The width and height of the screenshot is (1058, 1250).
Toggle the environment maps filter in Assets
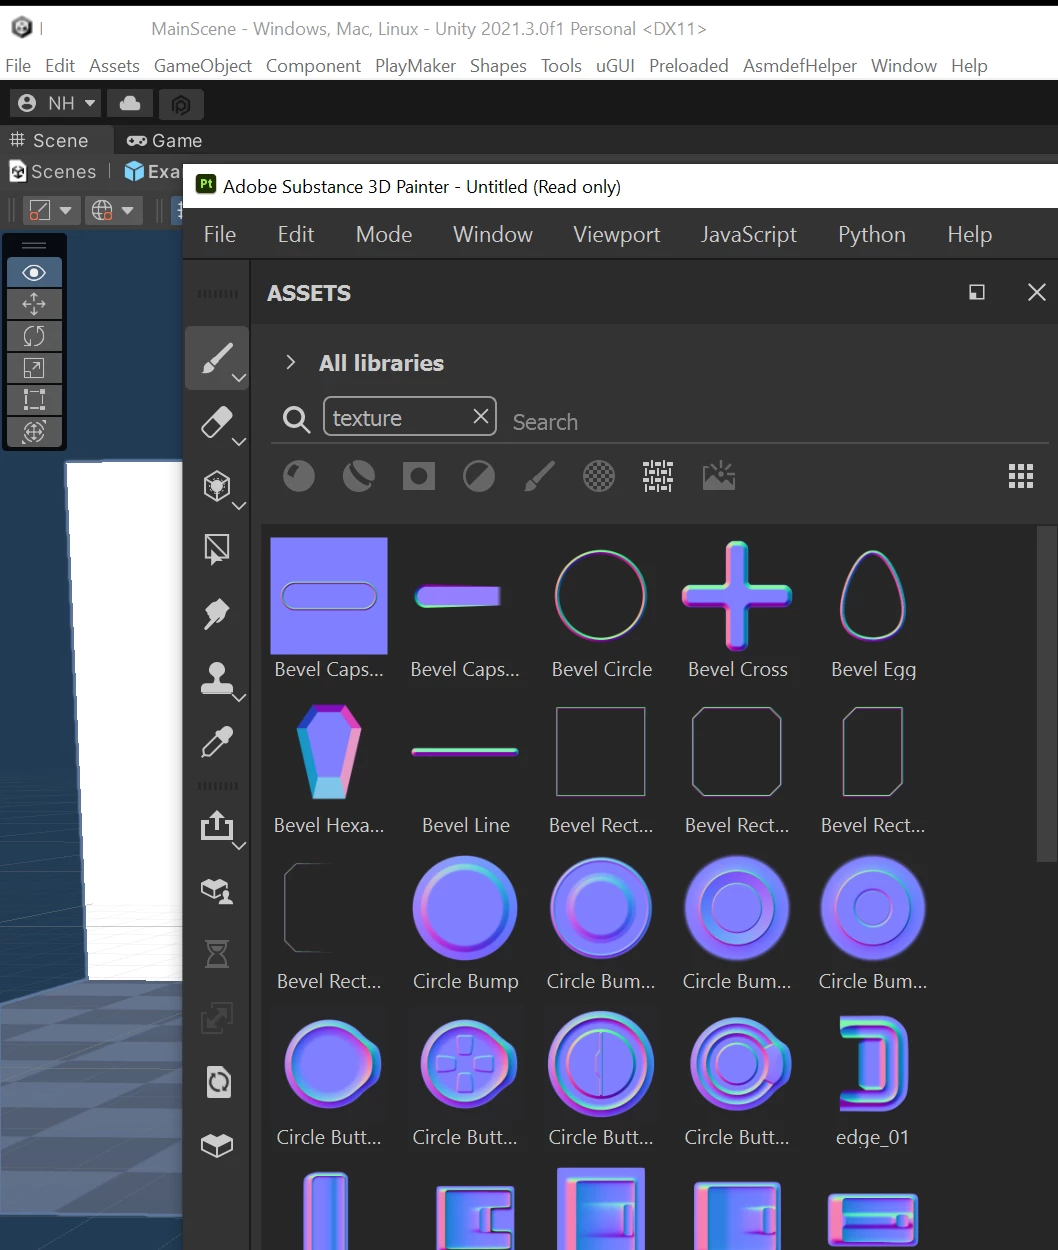pos(718,476)
